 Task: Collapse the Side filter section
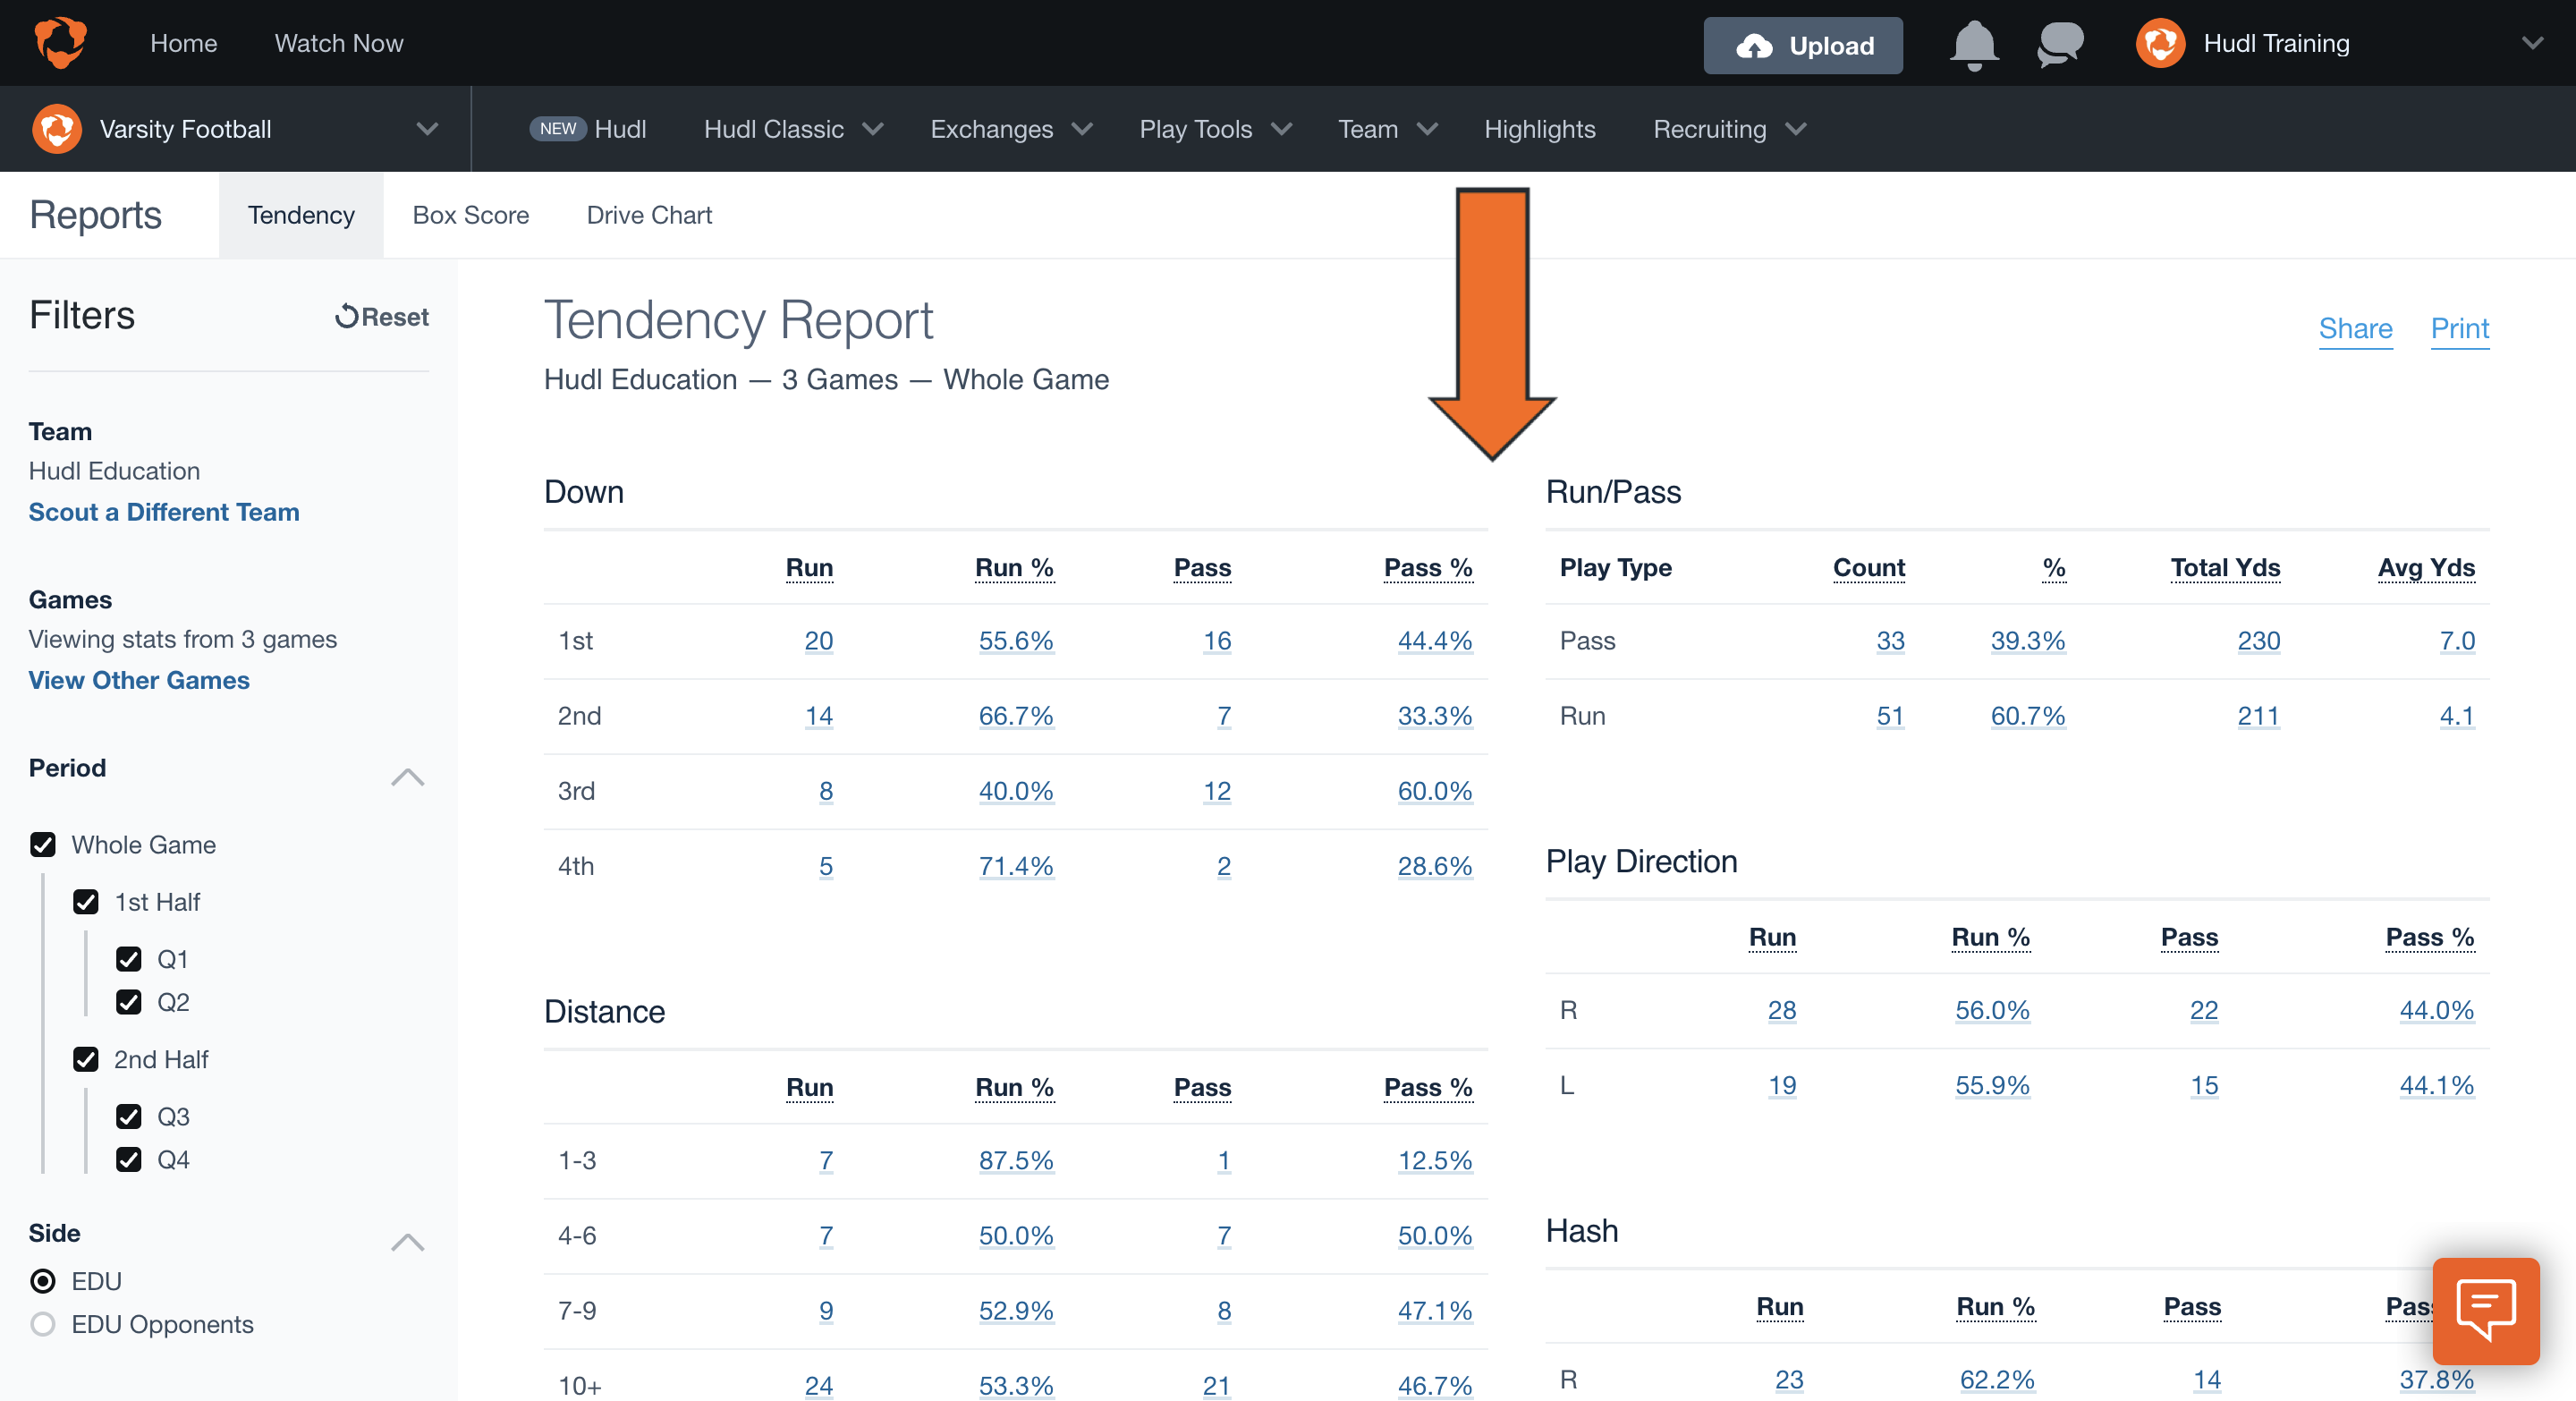point(407,1242)
